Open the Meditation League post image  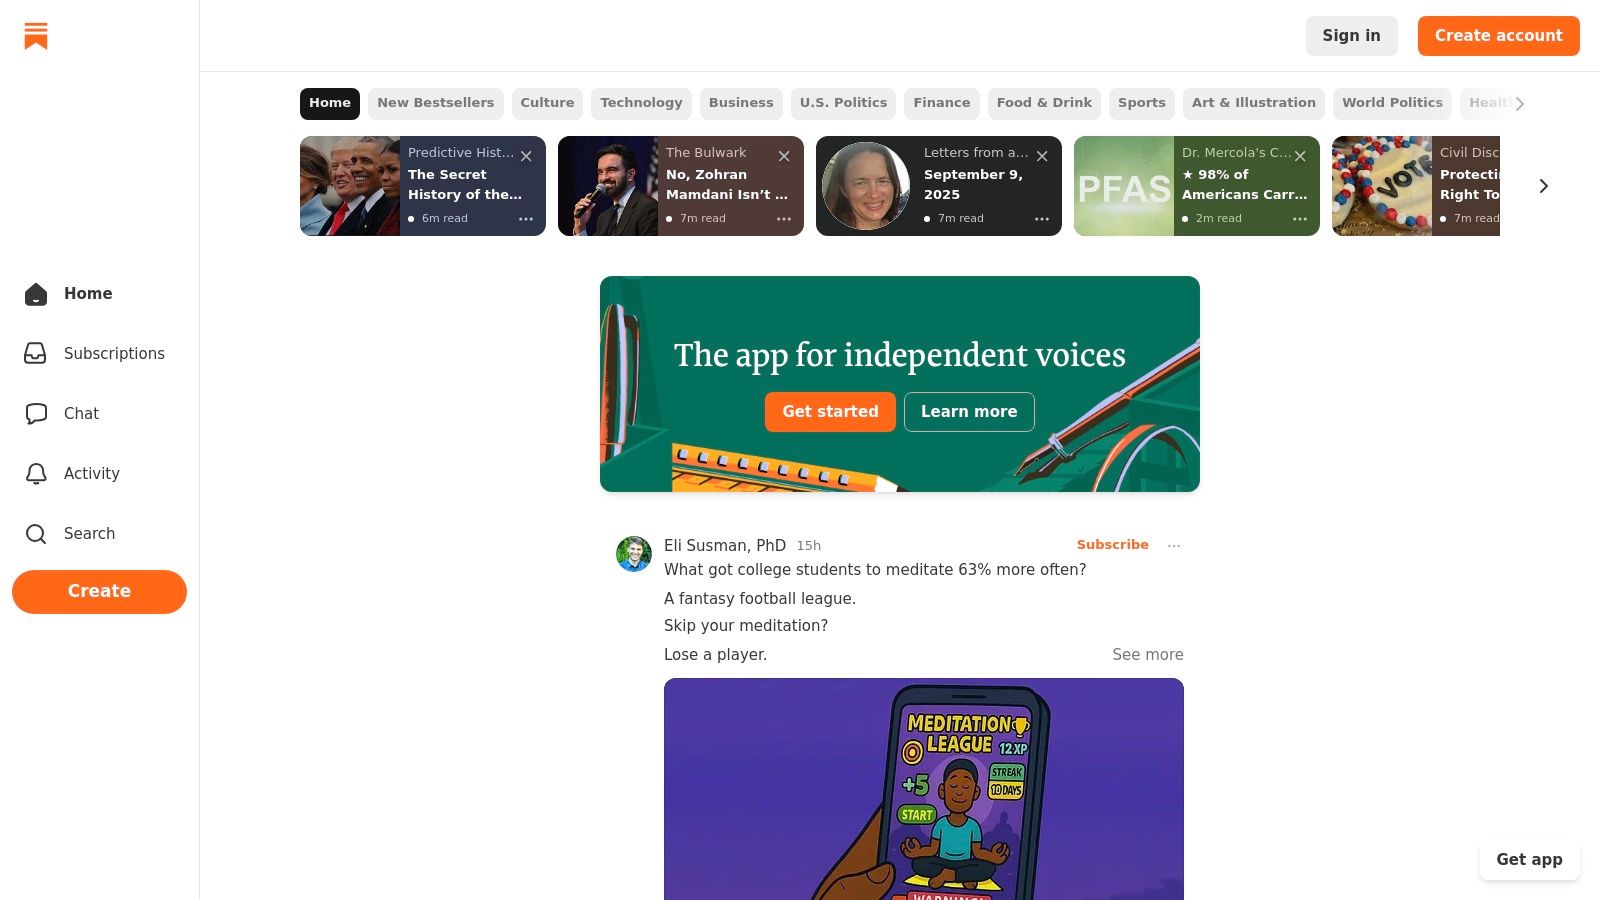(x=924, y=789)
